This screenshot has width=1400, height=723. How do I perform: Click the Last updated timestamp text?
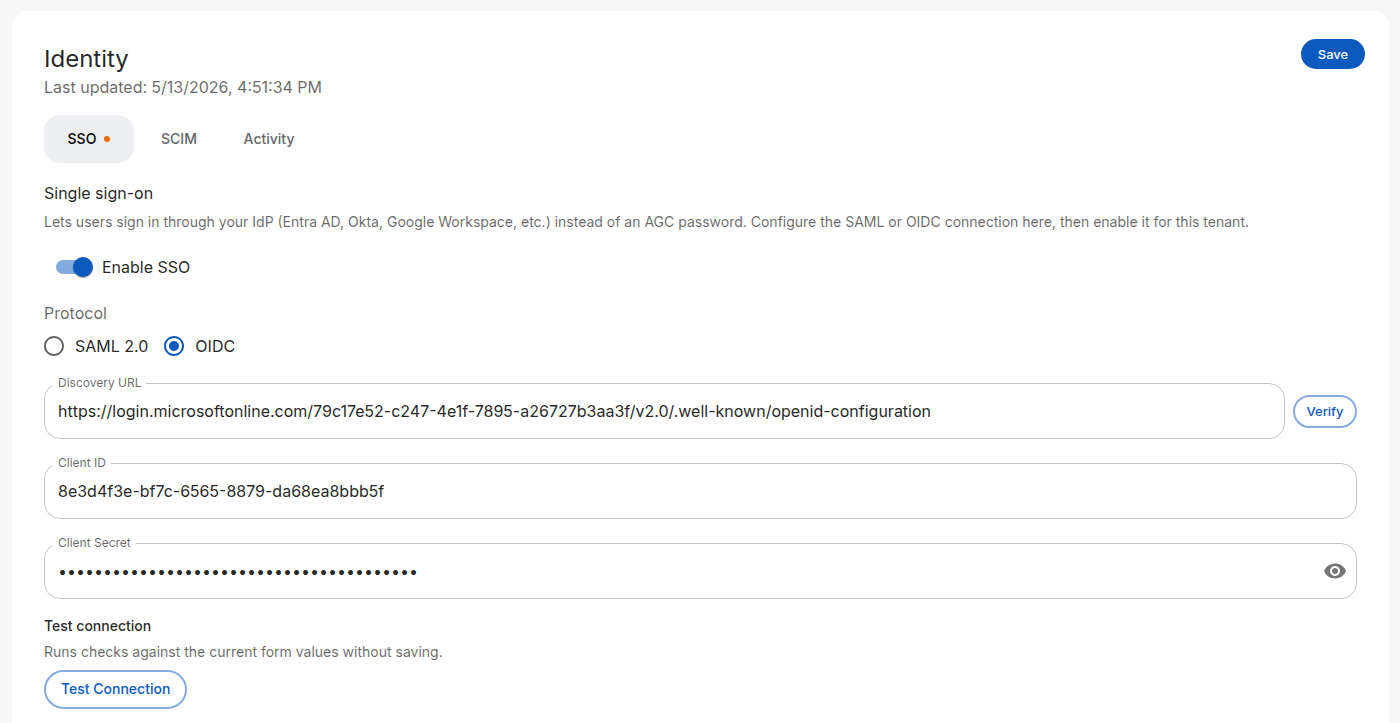tap(183, 87)
